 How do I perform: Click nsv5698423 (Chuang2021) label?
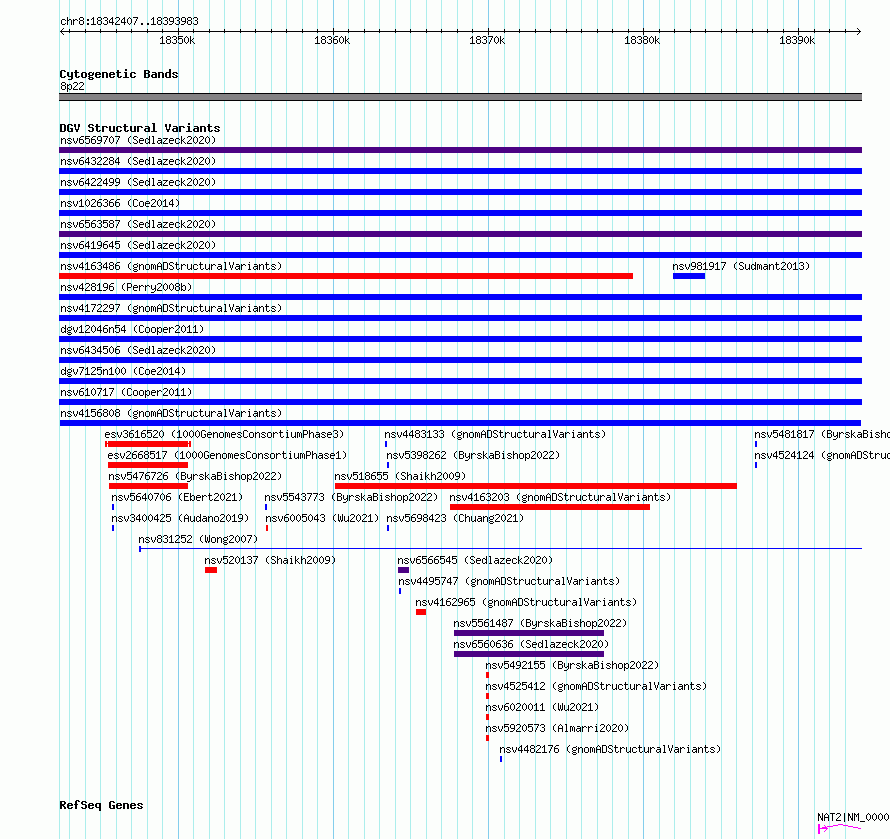point(455,518)
